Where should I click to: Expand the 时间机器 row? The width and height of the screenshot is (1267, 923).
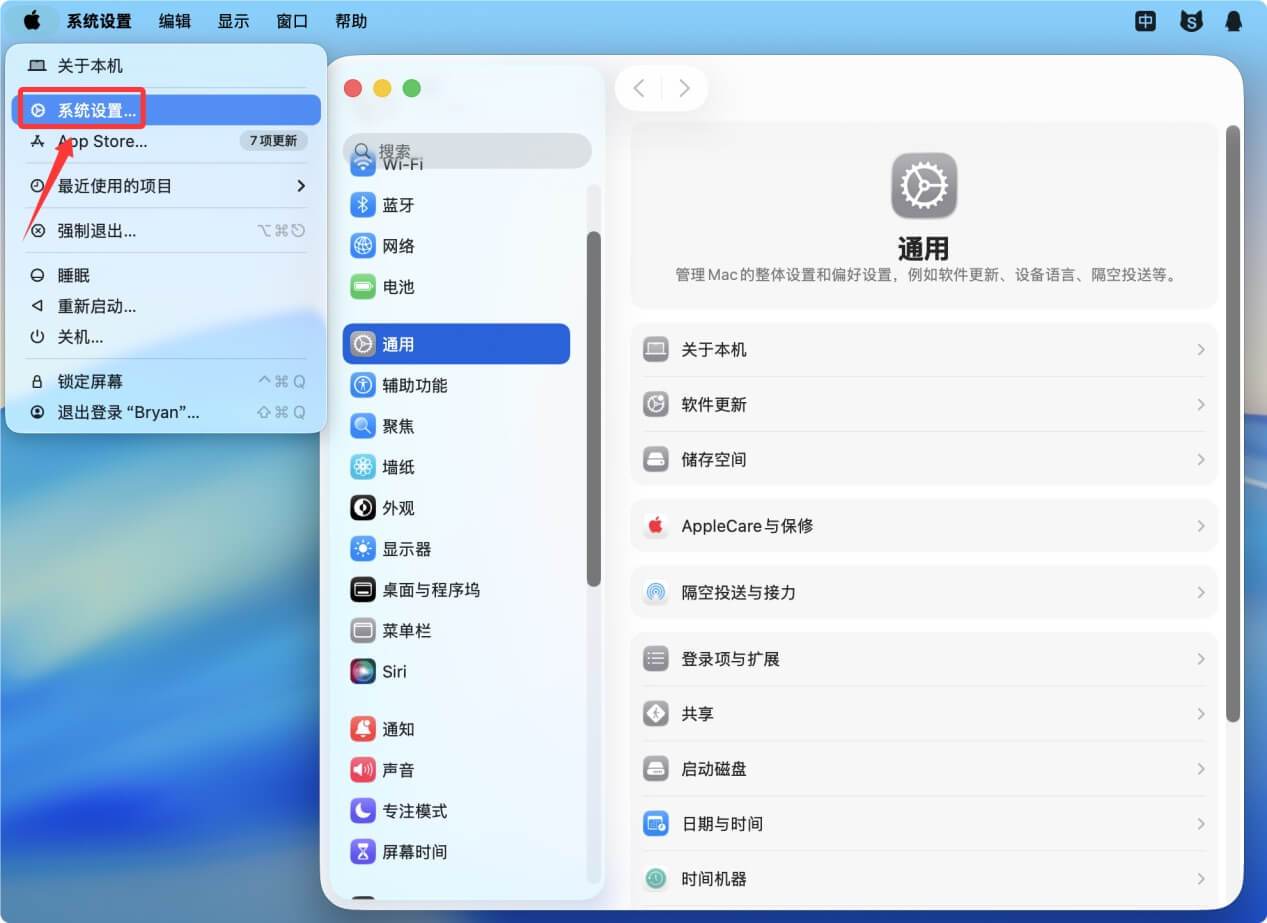pyautogui.click(x=922, y=878)
